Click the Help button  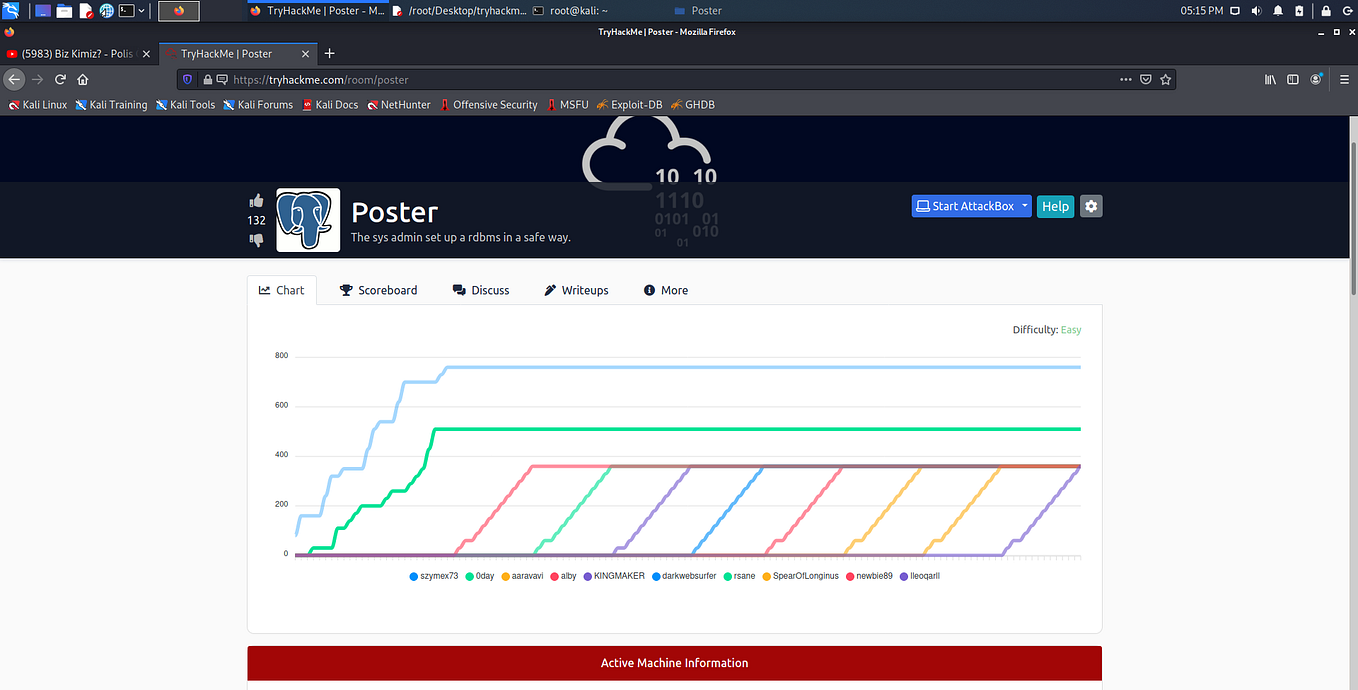click(1055, 206)
